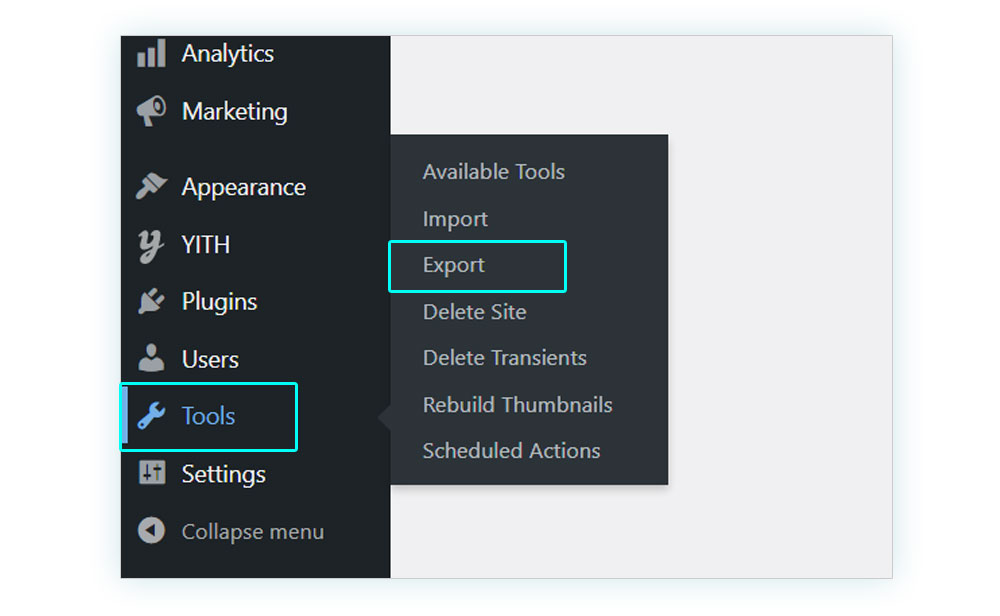Click the Appearance paintbrush icon
The image size is (1000, 616).
click(151, 187)
